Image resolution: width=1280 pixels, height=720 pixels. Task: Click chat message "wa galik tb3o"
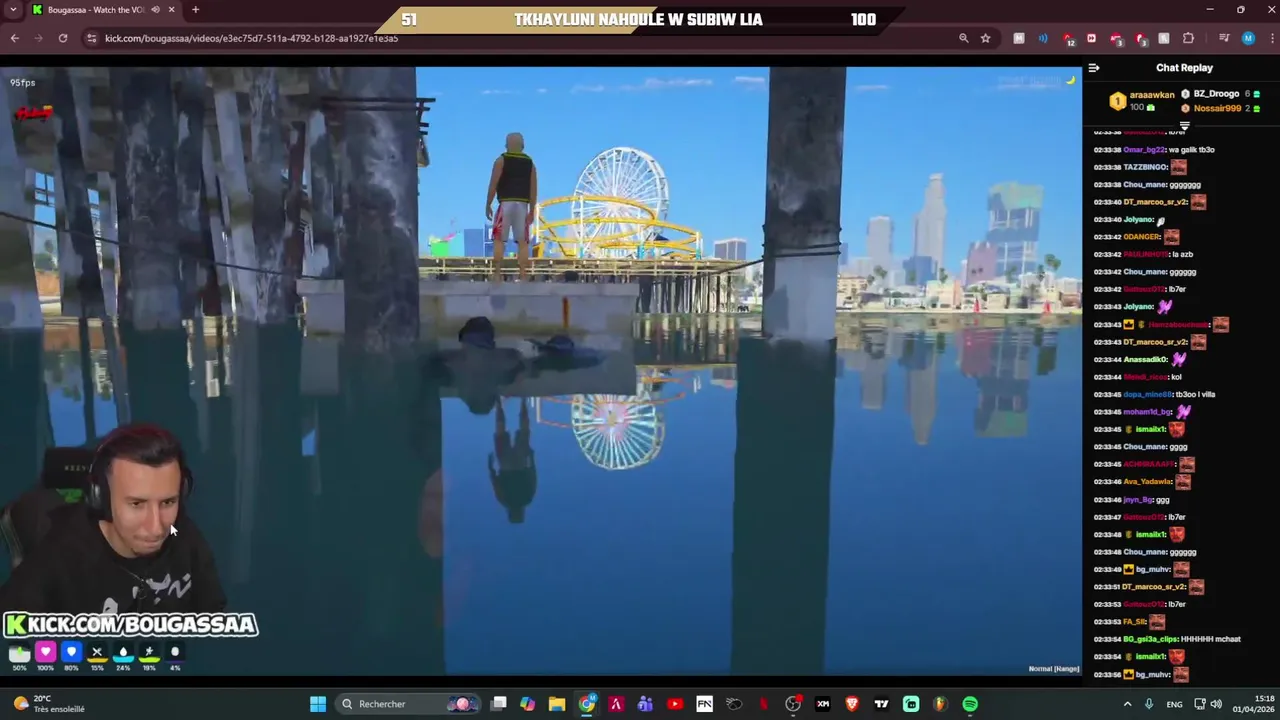coord(1192,150)
